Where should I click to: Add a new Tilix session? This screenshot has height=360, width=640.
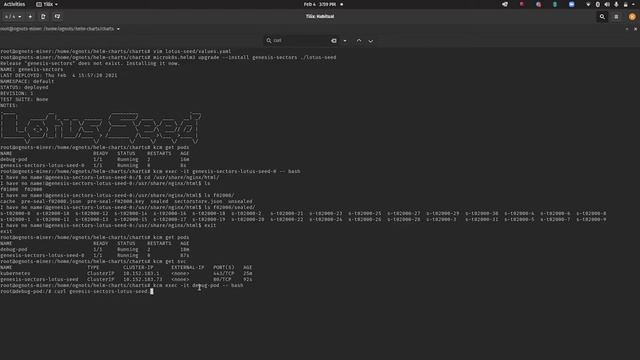point(30,17)
